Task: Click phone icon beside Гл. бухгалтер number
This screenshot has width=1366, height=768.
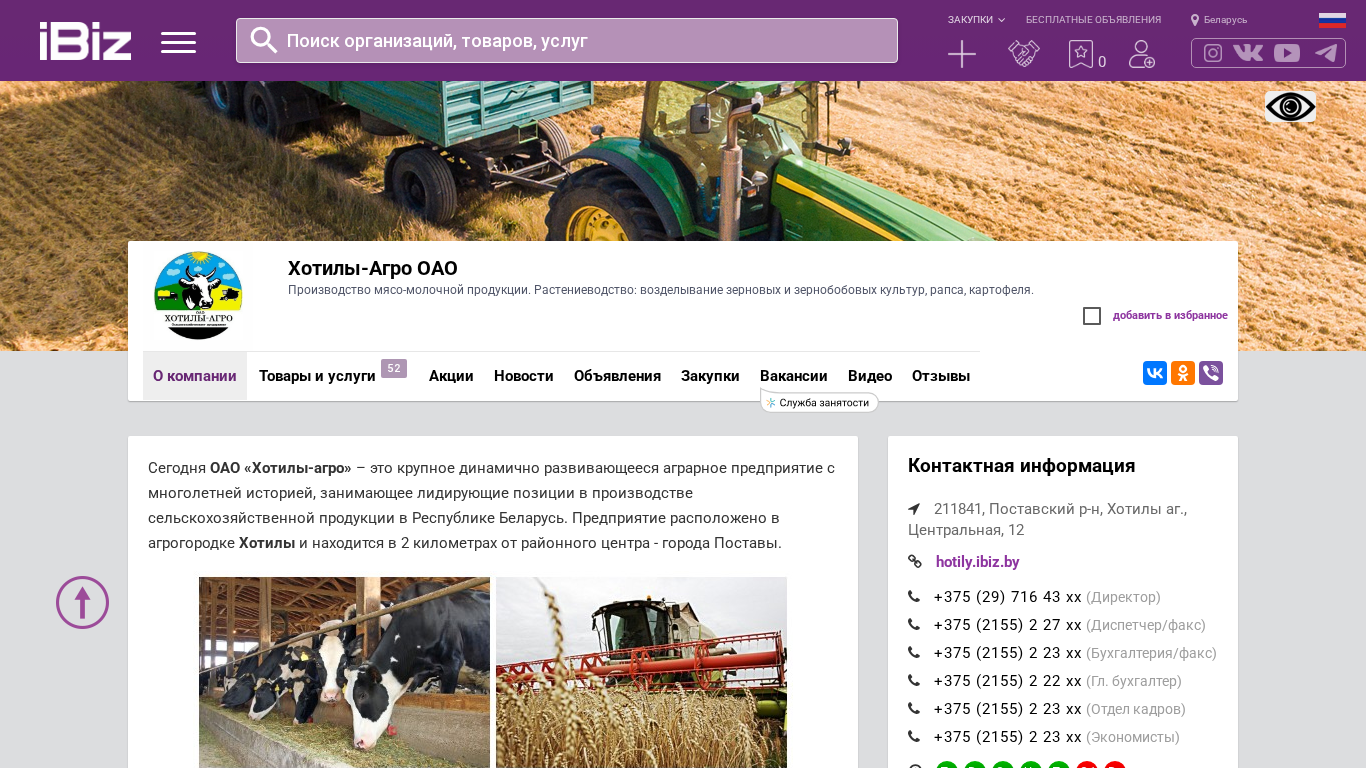Action: (x=914, y=681)
